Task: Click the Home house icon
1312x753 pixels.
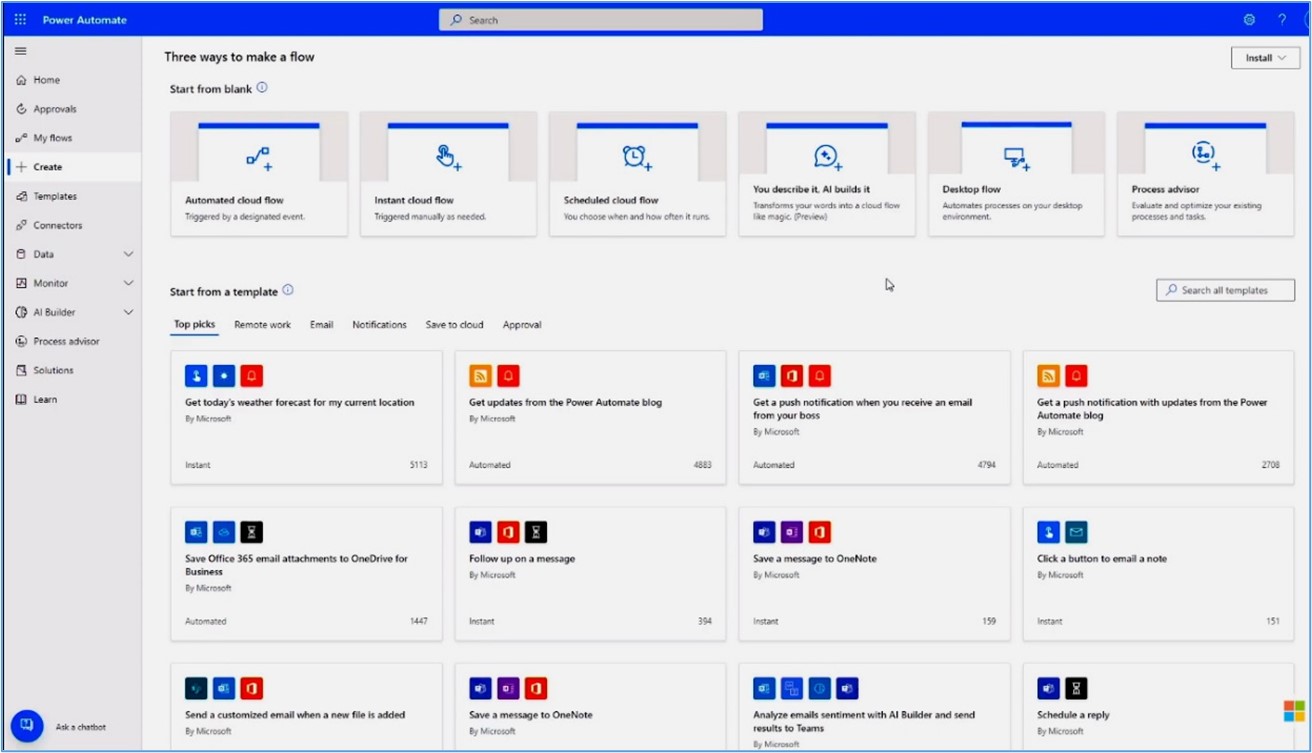Action: pos(21,80)
